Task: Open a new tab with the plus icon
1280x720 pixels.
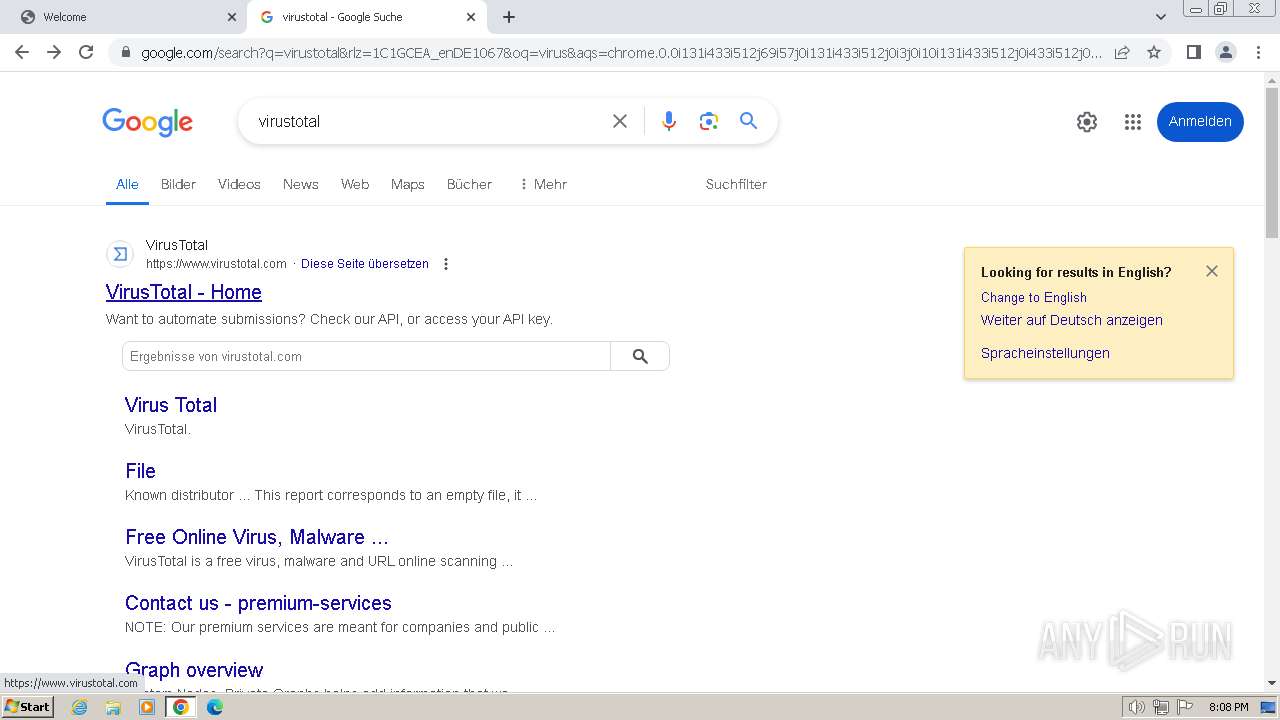Action: [509, 17]
